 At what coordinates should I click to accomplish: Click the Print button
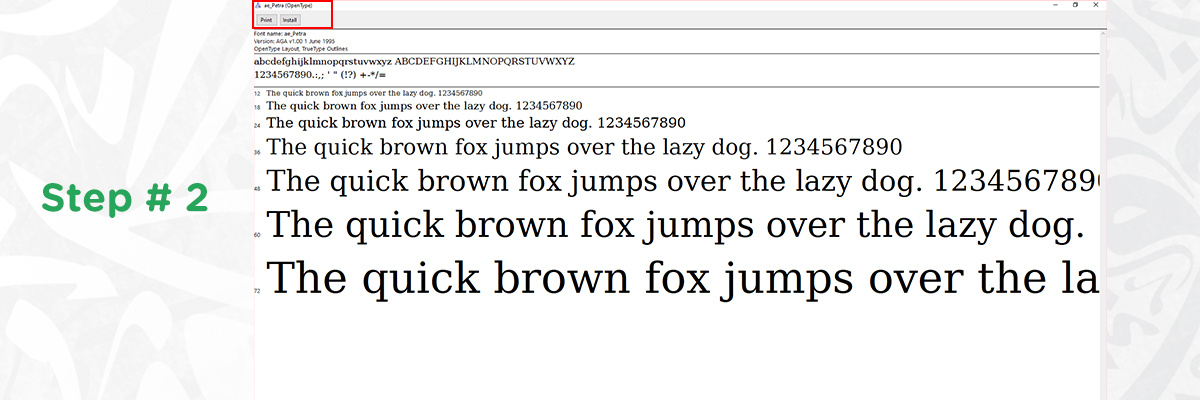click(x=266, y=19)
